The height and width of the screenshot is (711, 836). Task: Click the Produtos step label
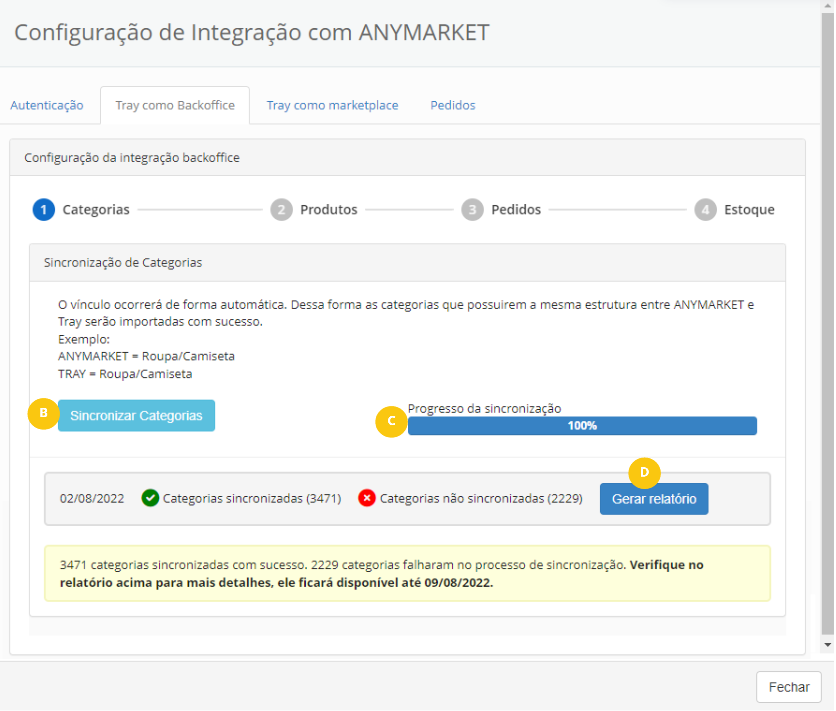click(x=328, y=209)
